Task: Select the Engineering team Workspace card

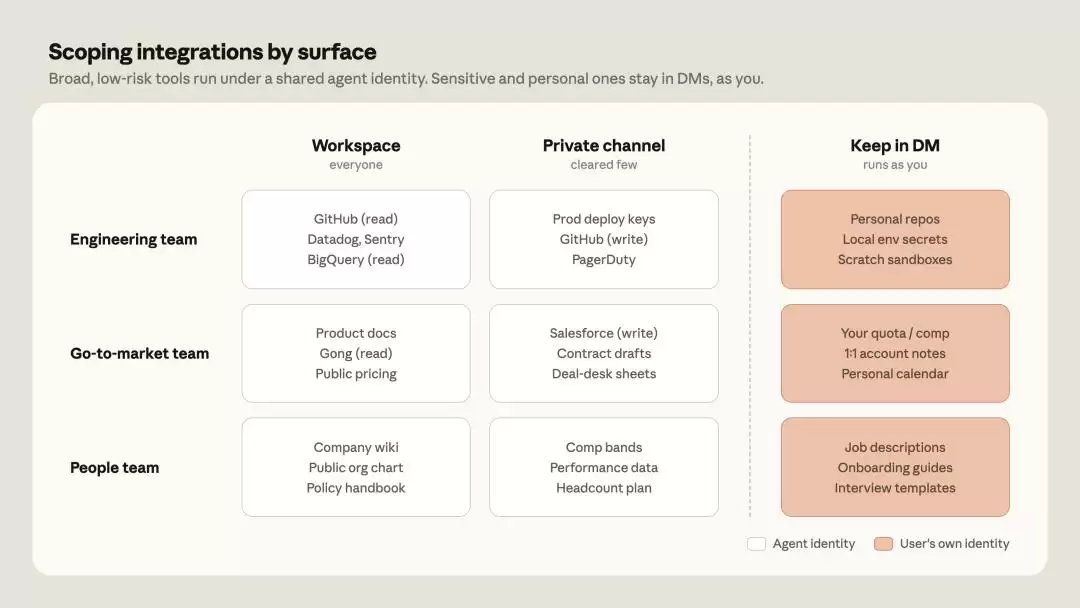Action: 356,240
